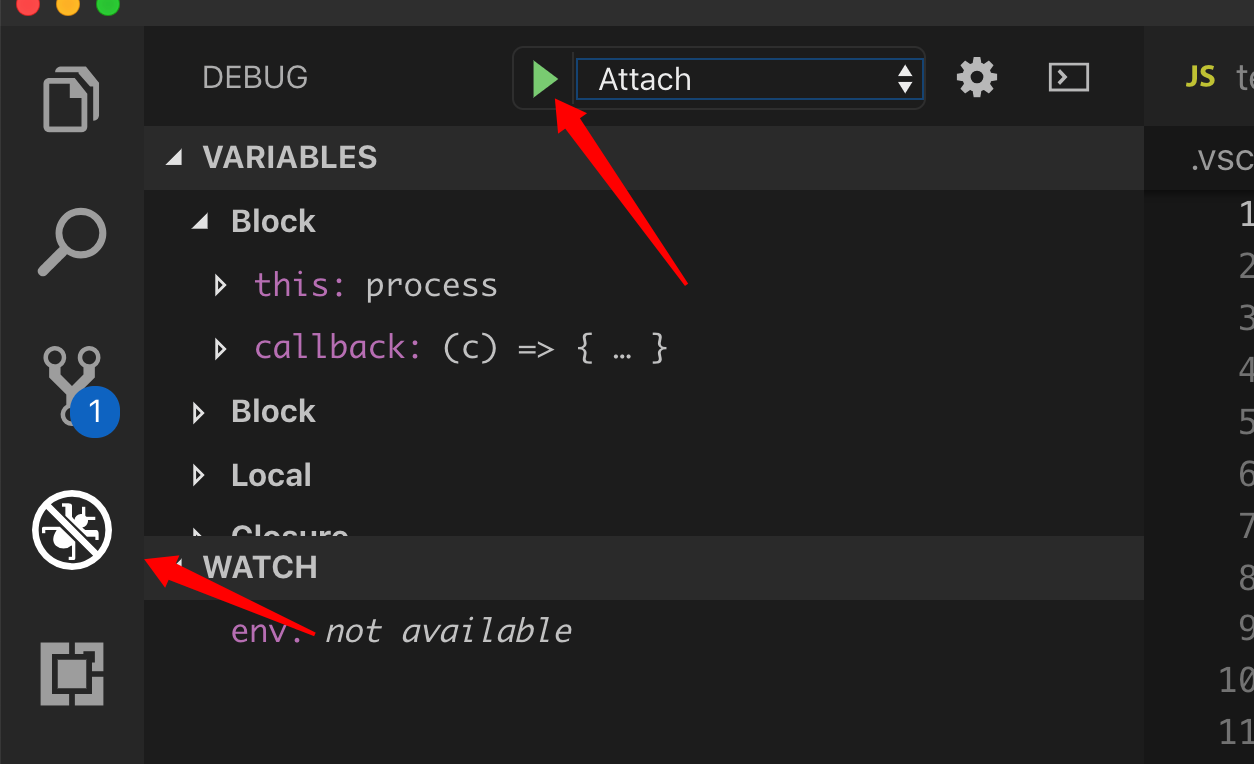Expand the 'this: process' variable

coord(221,287)
